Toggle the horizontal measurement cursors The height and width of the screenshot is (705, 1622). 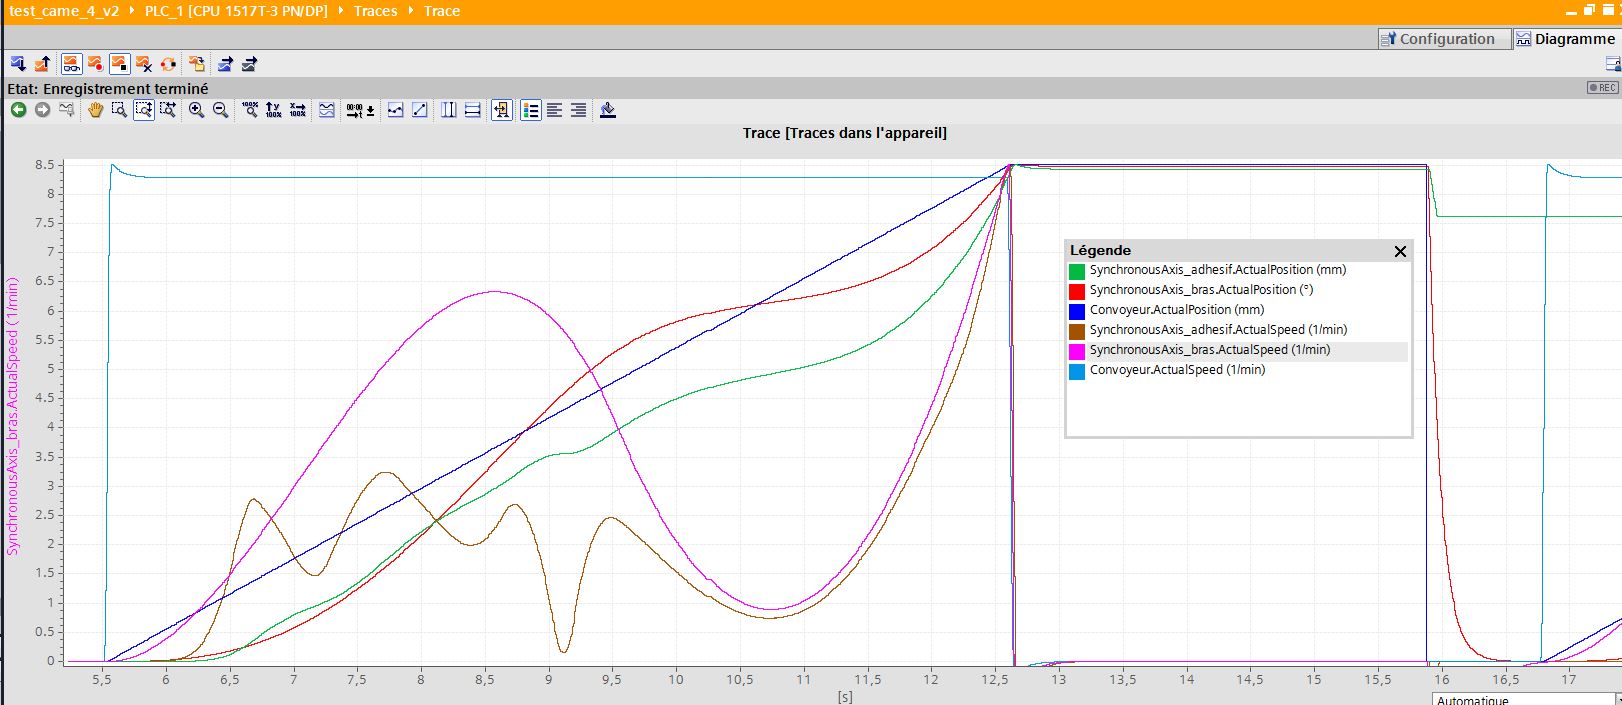coord(473,110)
